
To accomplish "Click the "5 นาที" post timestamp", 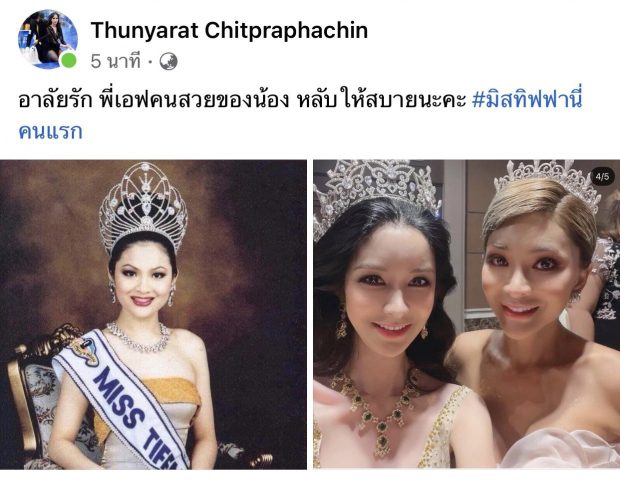I will 115,61.
